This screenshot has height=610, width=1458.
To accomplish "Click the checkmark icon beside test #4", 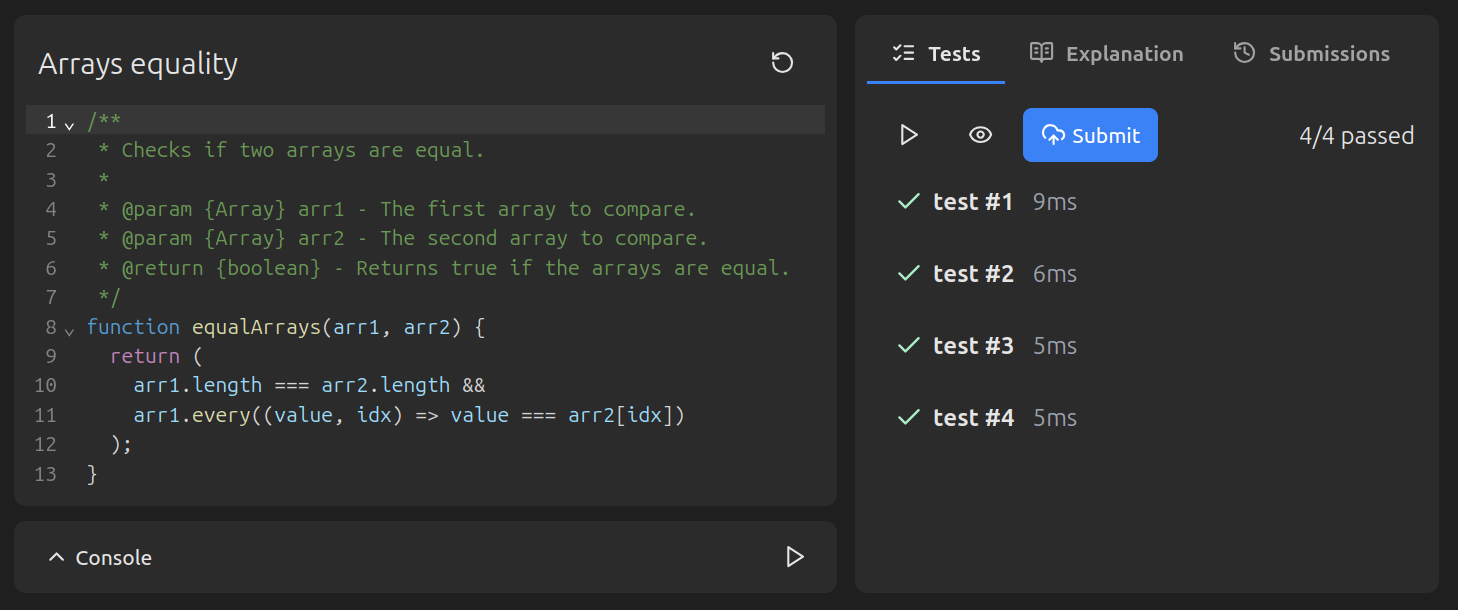I will pos(908,417).
